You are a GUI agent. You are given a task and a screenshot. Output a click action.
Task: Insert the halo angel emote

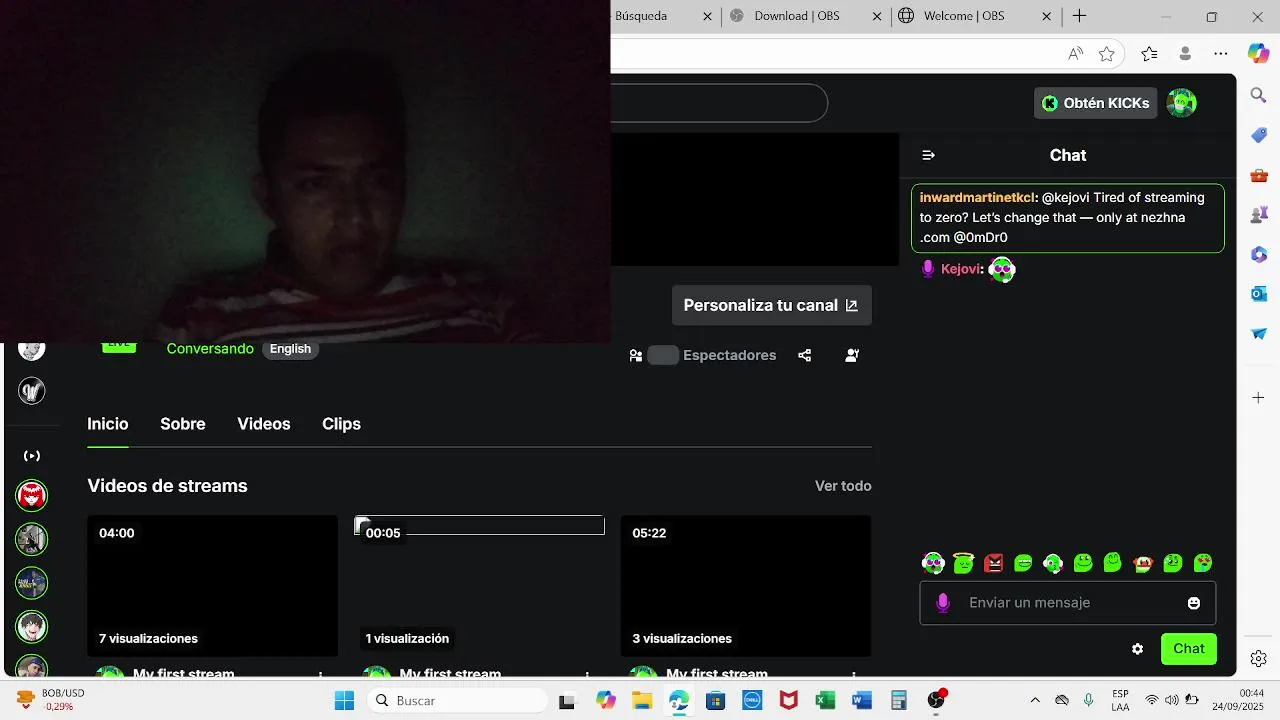[963, 563]
